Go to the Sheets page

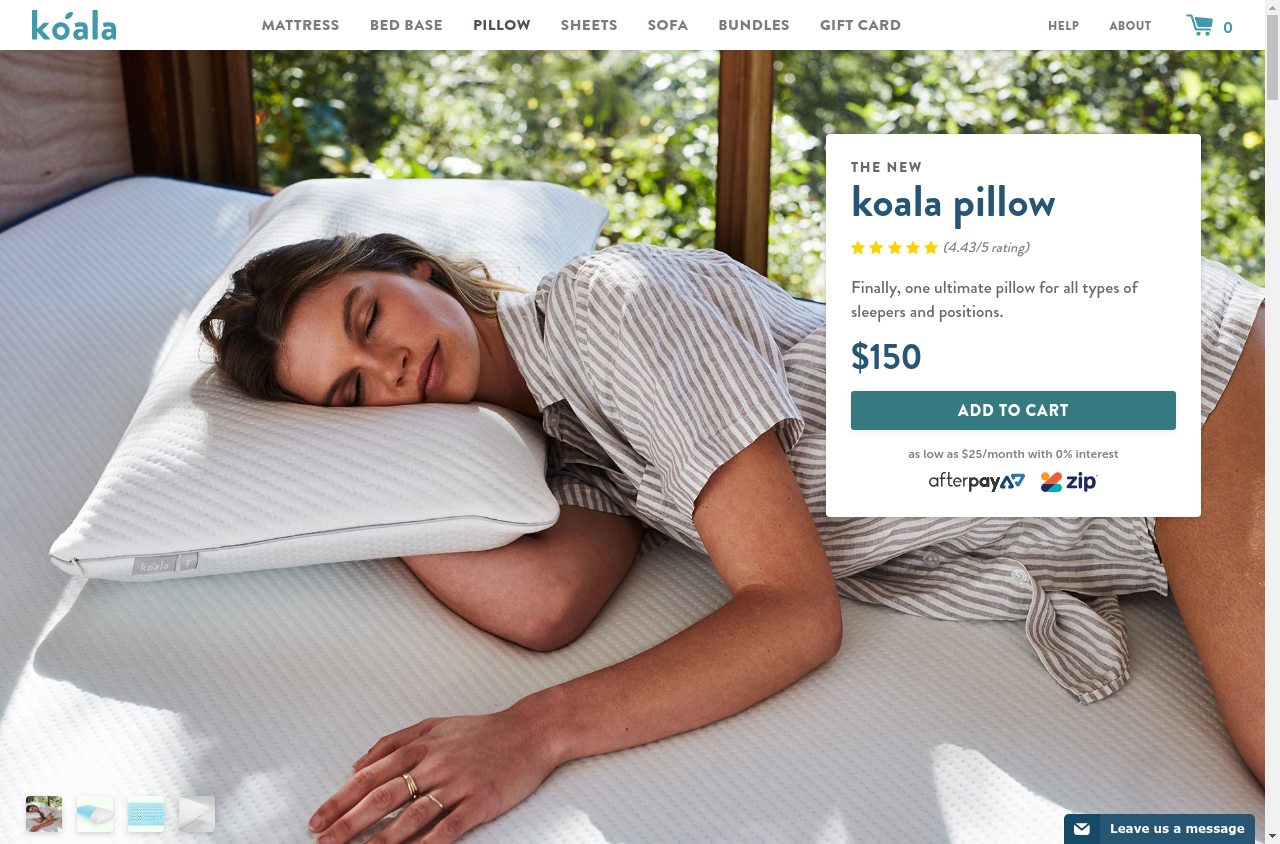(x=589, y=25)
